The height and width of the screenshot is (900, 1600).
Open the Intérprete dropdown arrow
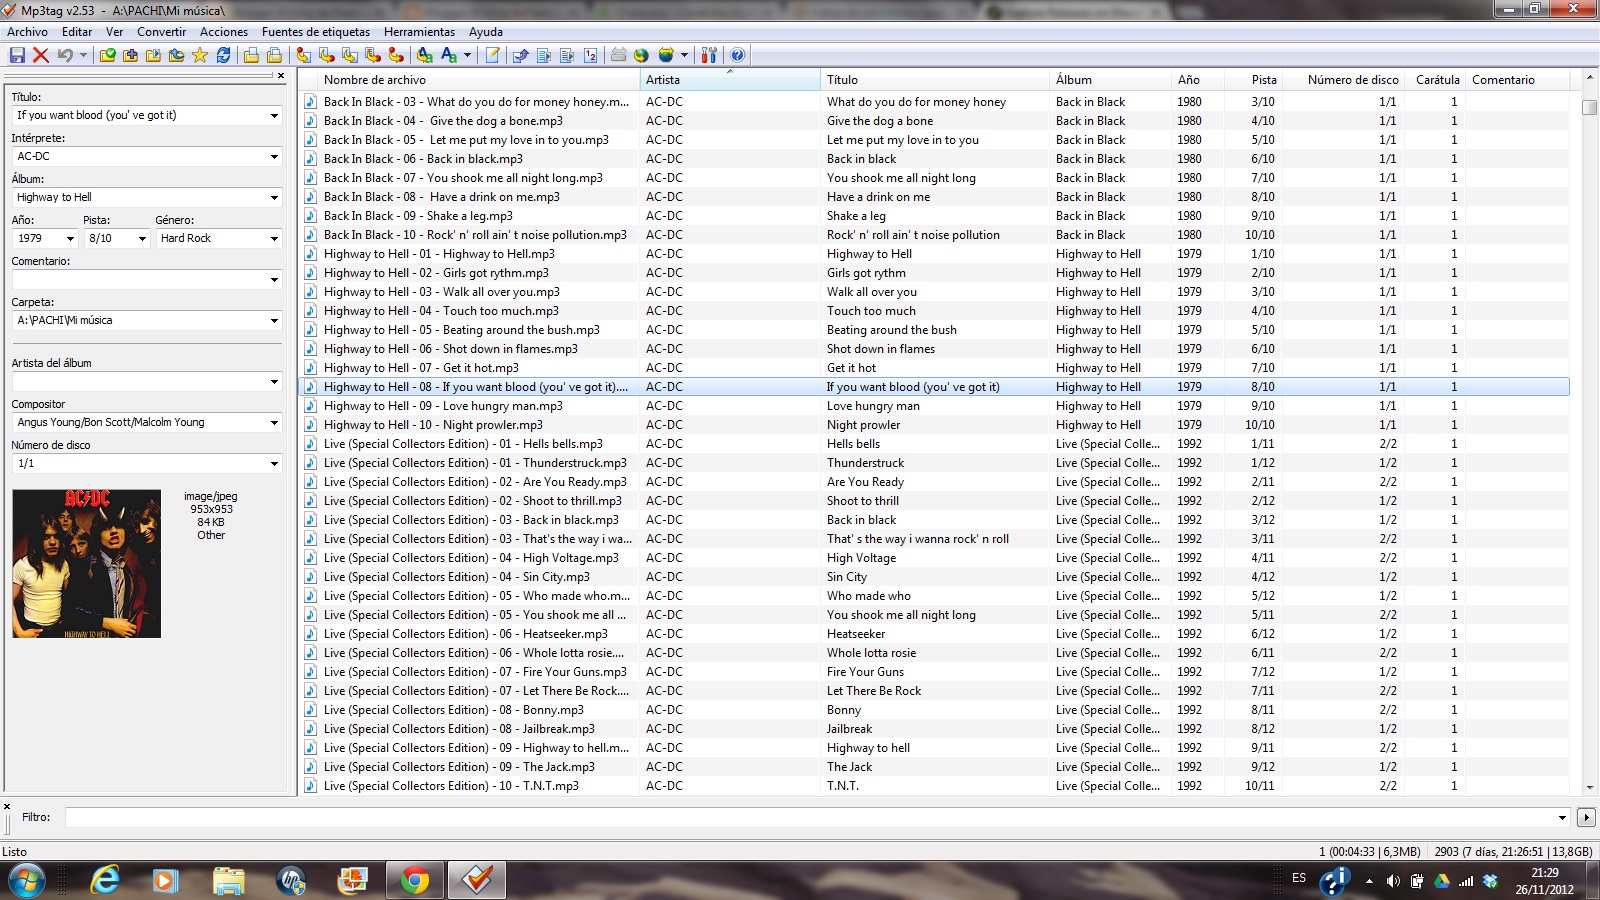[274, 157]
